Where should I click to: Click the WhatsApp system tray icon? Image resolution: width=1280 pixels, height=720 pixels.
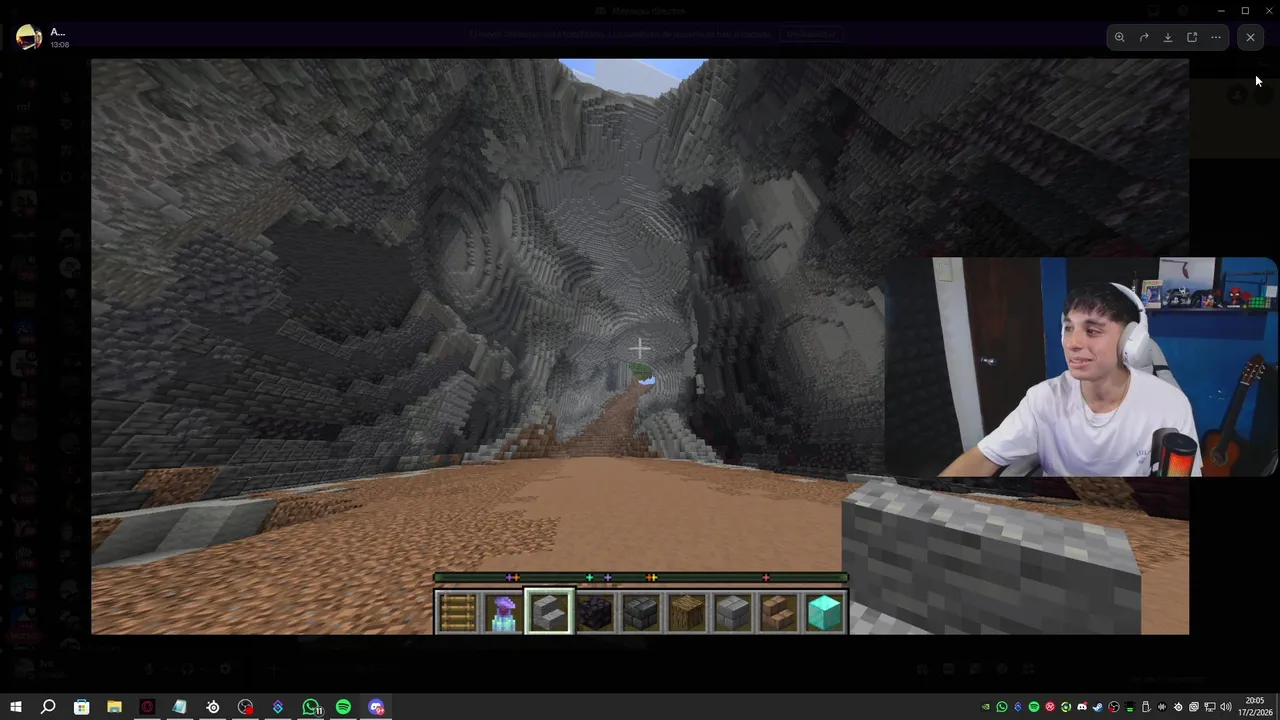click(x=1002, y=707)
